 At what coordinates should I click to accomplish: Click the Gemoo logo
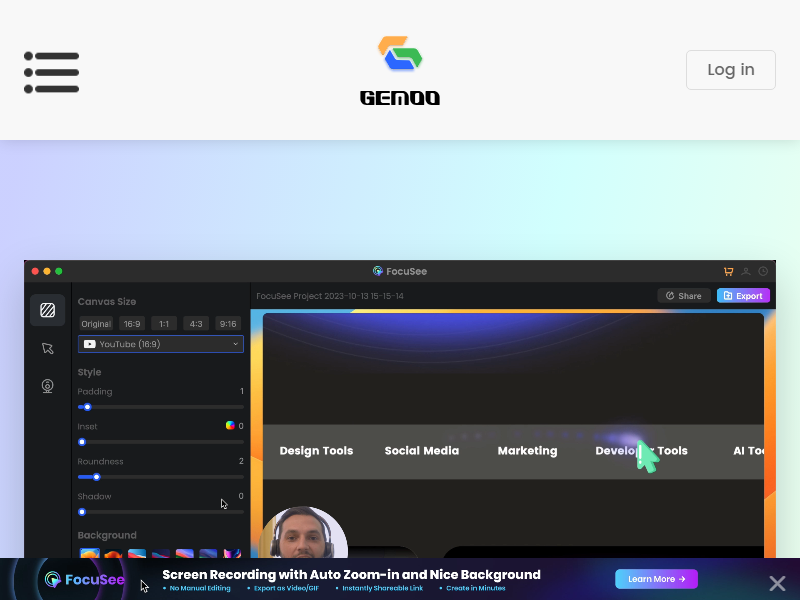pos(400,70)
